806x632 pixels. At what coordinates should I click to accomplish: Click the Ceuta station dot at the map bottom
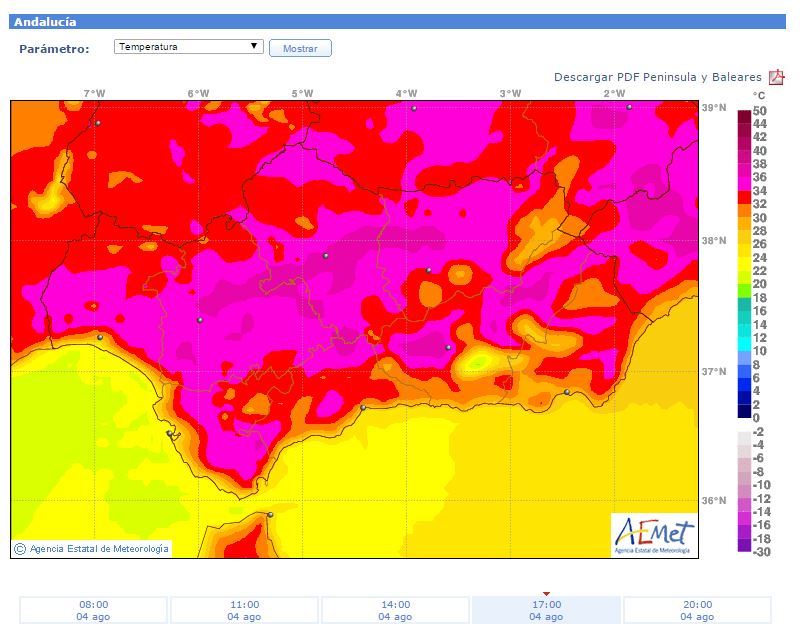pyautogui.click(x=270, y=515)
